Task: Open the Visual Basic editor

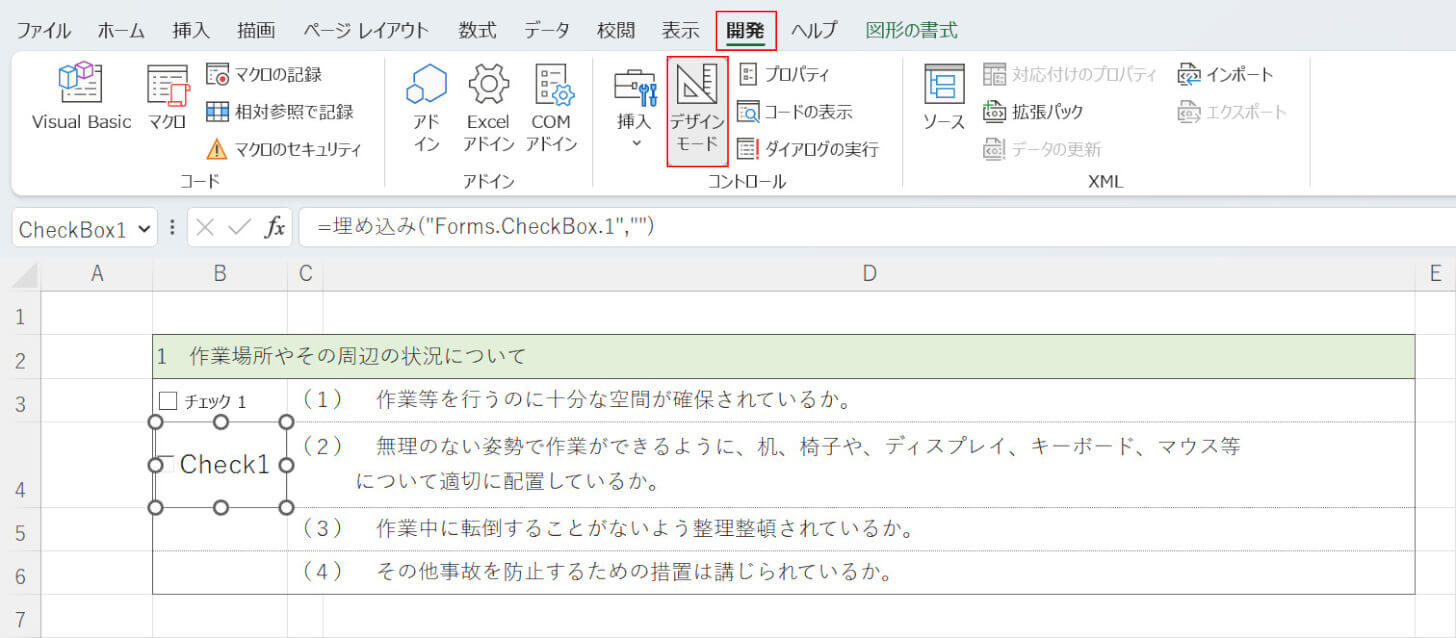Action: [x=81, y=98]
